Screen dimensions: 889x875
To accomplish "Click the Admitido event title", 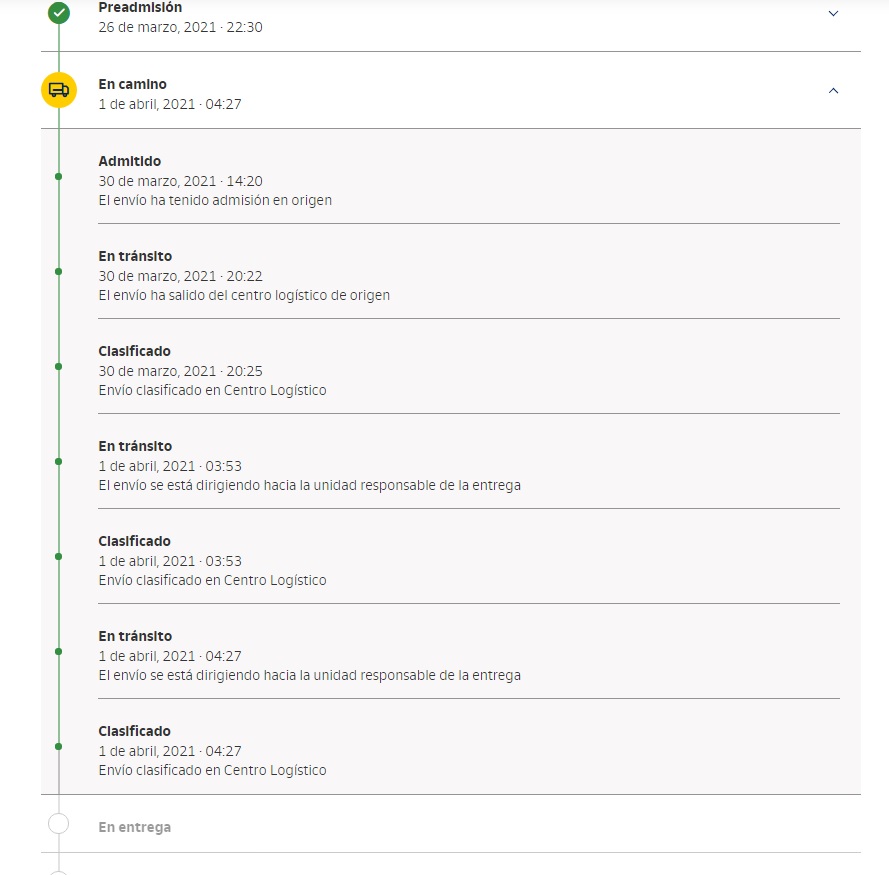I will pyautogui.click(x=130, y=161).
